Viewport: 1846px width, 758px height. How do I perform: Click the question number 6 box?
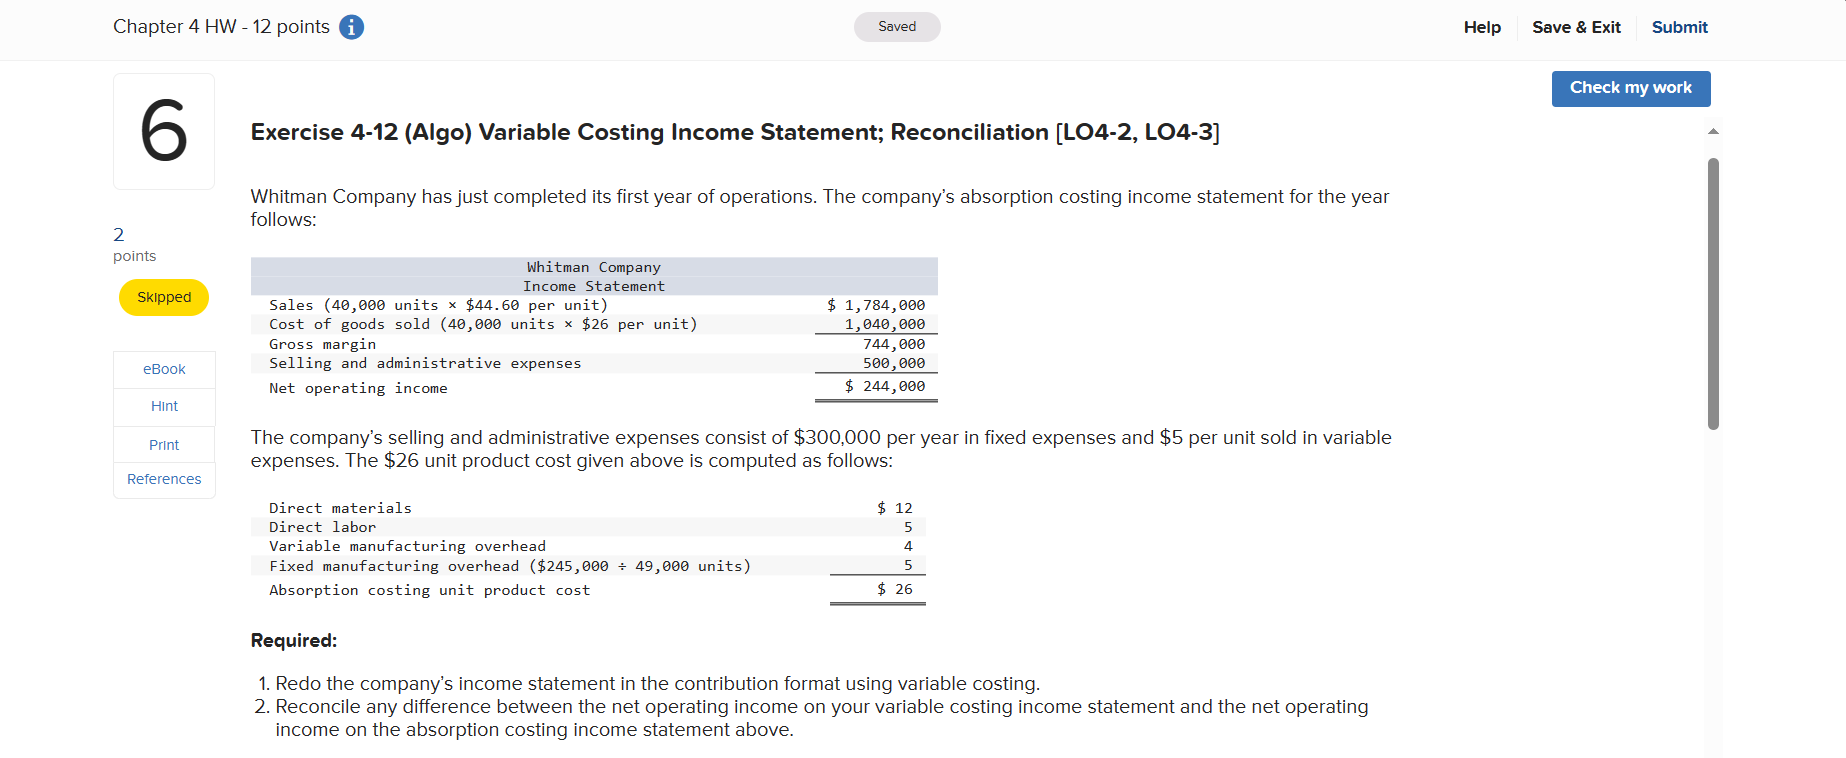click(164, 131)
